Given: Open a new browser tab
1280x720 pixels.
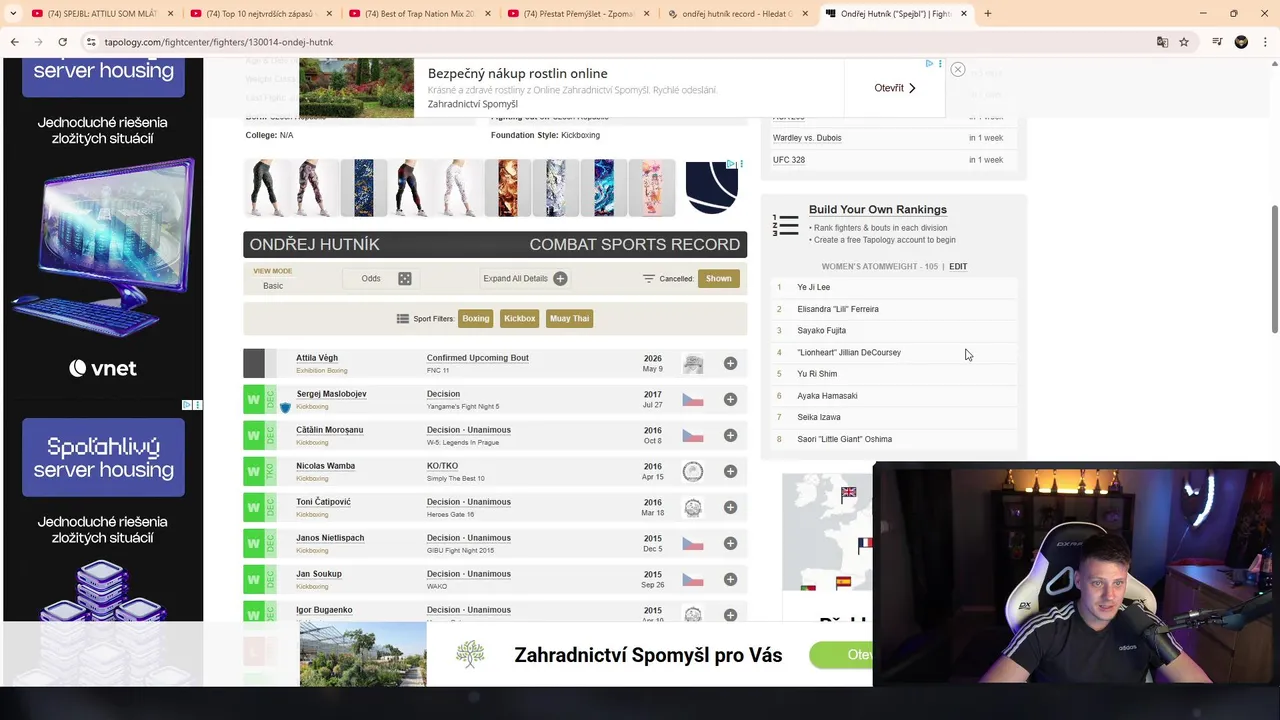Looking at the screenshot, I should [988, 13].
